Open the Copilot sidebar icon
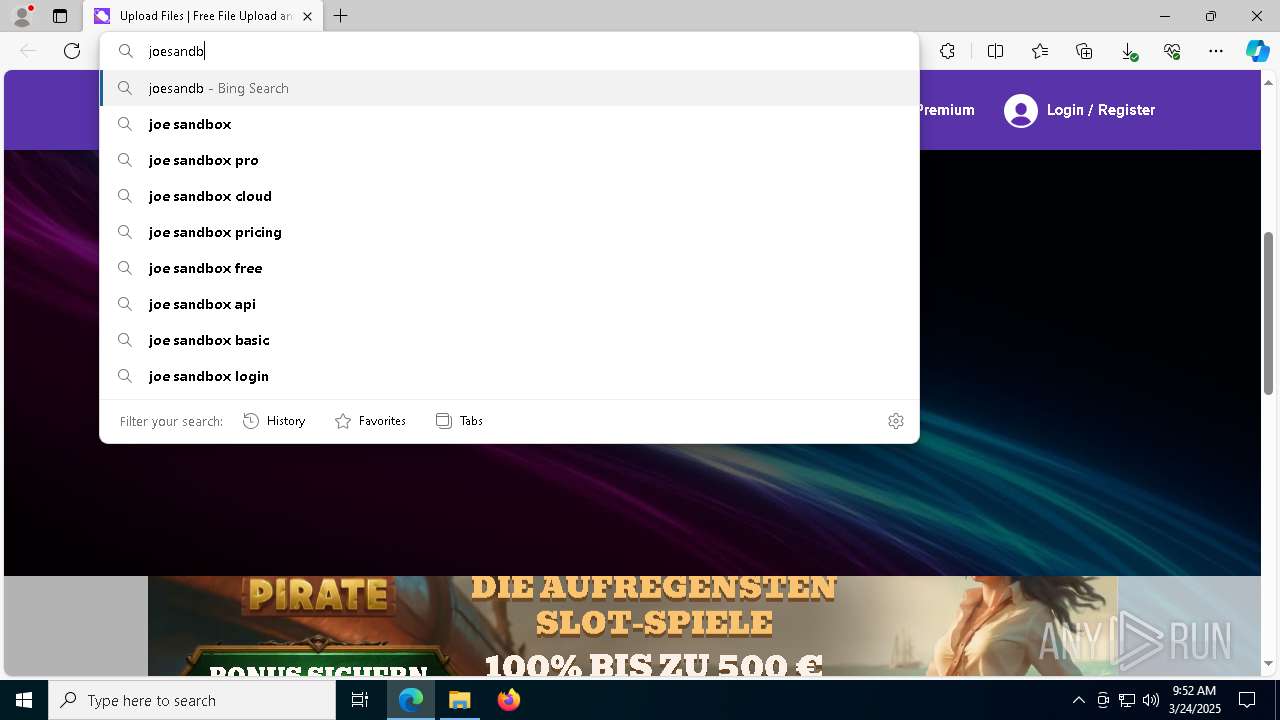This screenshot has width=1280, height=720. [1257, 51]
